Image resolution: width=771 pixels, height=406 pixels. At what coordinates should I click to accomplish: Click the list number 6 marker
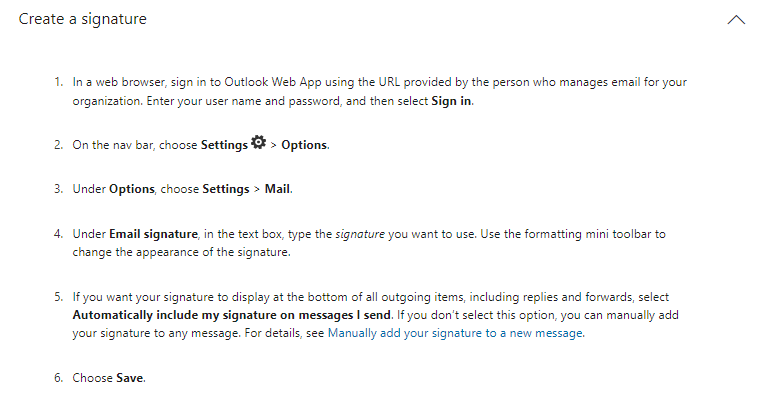pyautogui.click(x=58, y=378)
